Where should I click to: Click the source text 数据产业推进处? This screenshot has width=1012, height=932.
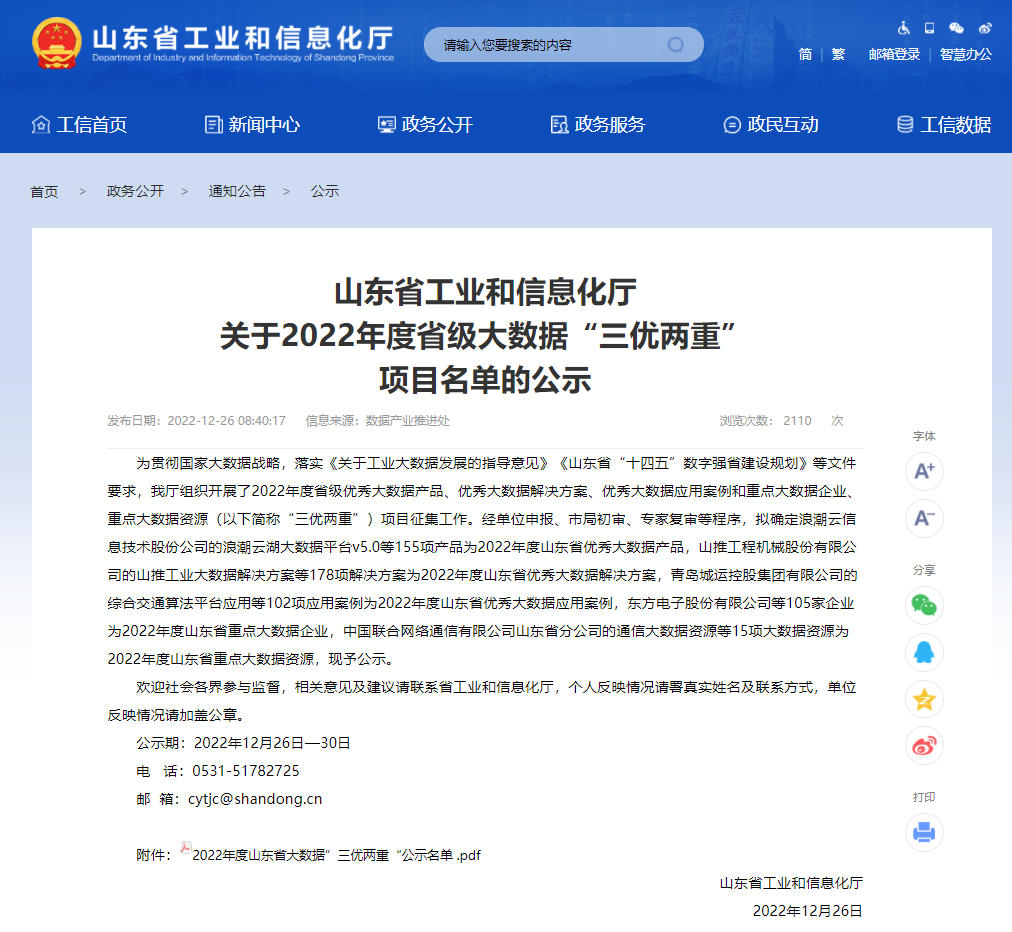(x=407, y=421)
